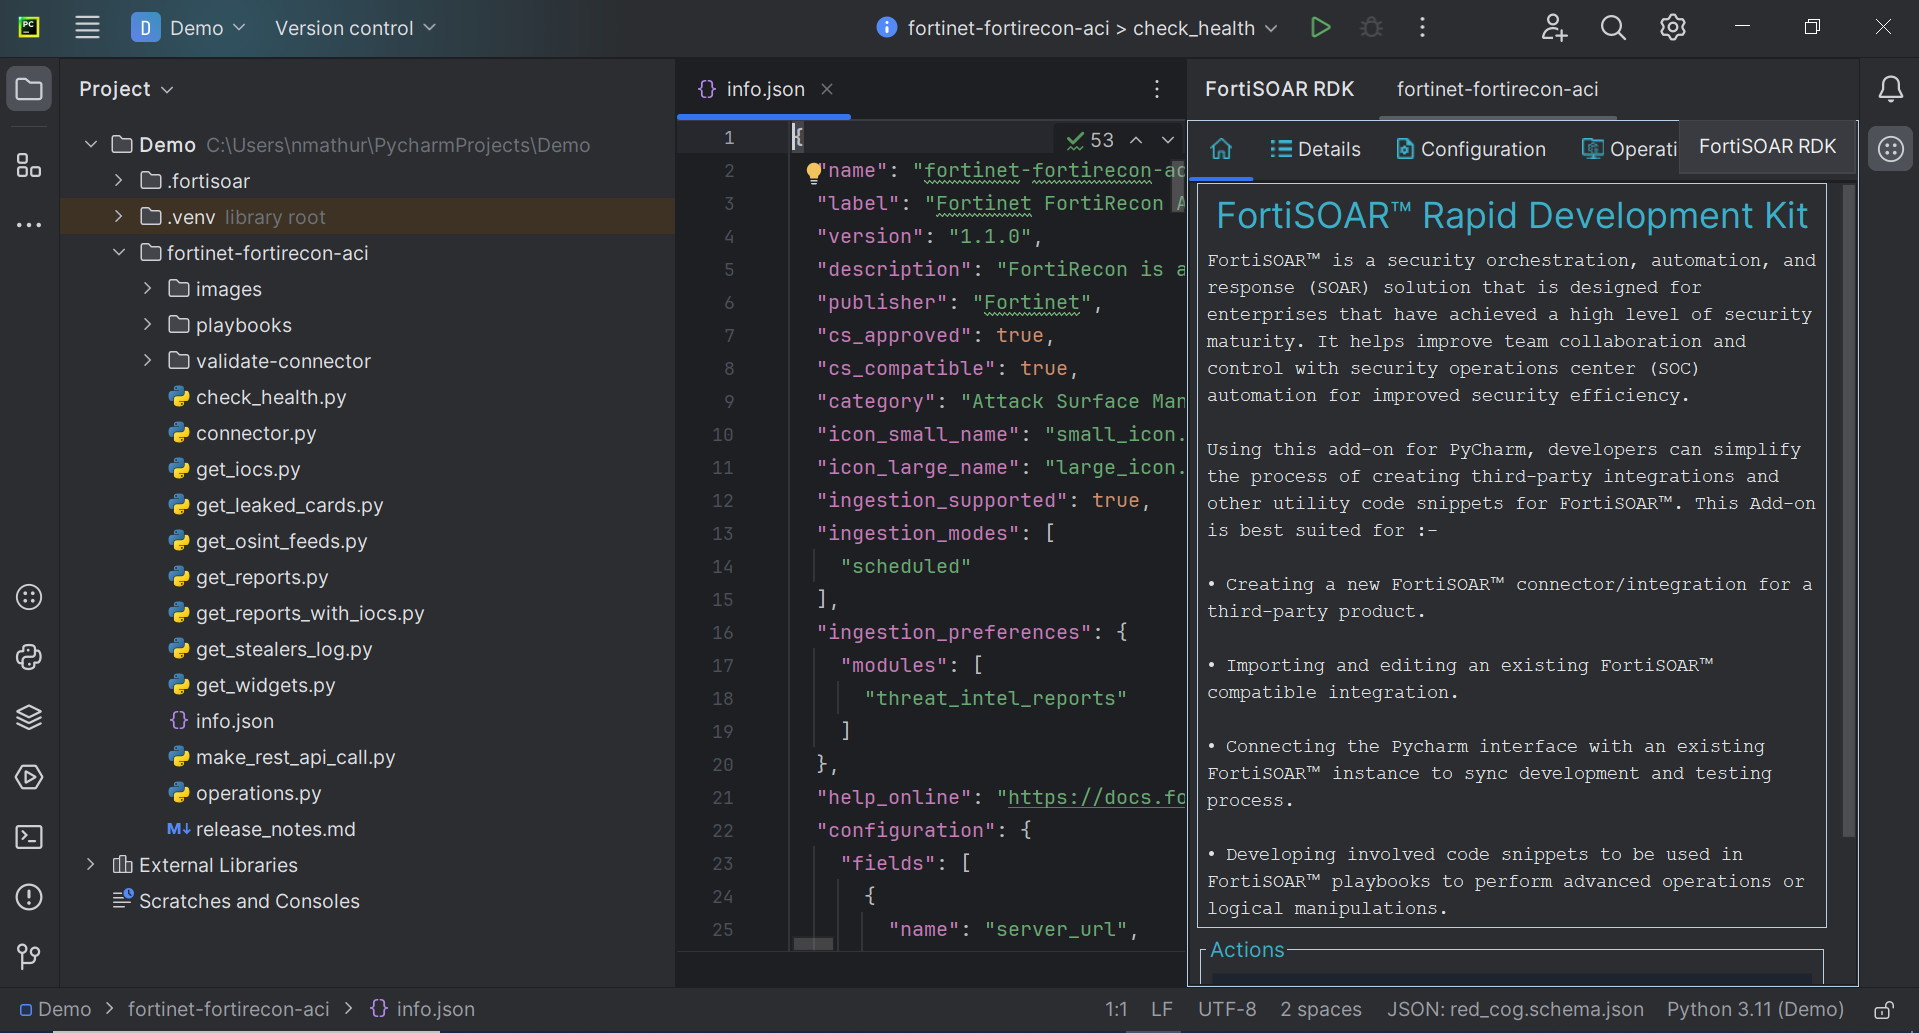Viewport: 1919px width, 1033px height.
Task: Open the Problems tool window
Action: click(29, 897)
